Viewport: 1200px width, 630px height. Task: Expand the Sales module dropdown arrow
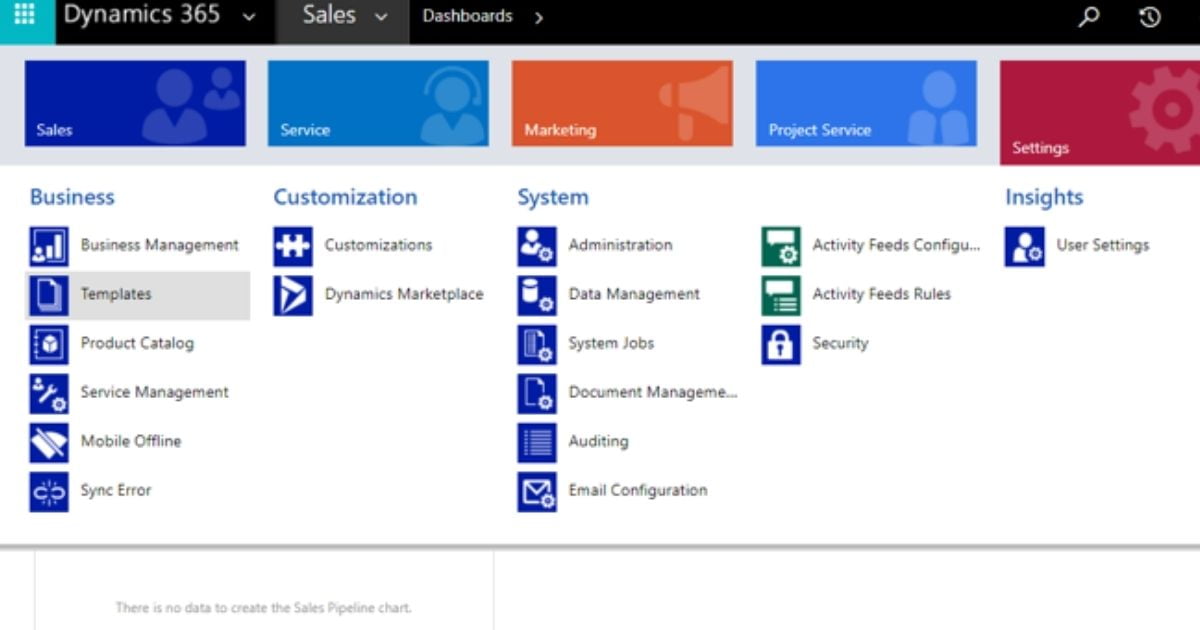(380, 18)
